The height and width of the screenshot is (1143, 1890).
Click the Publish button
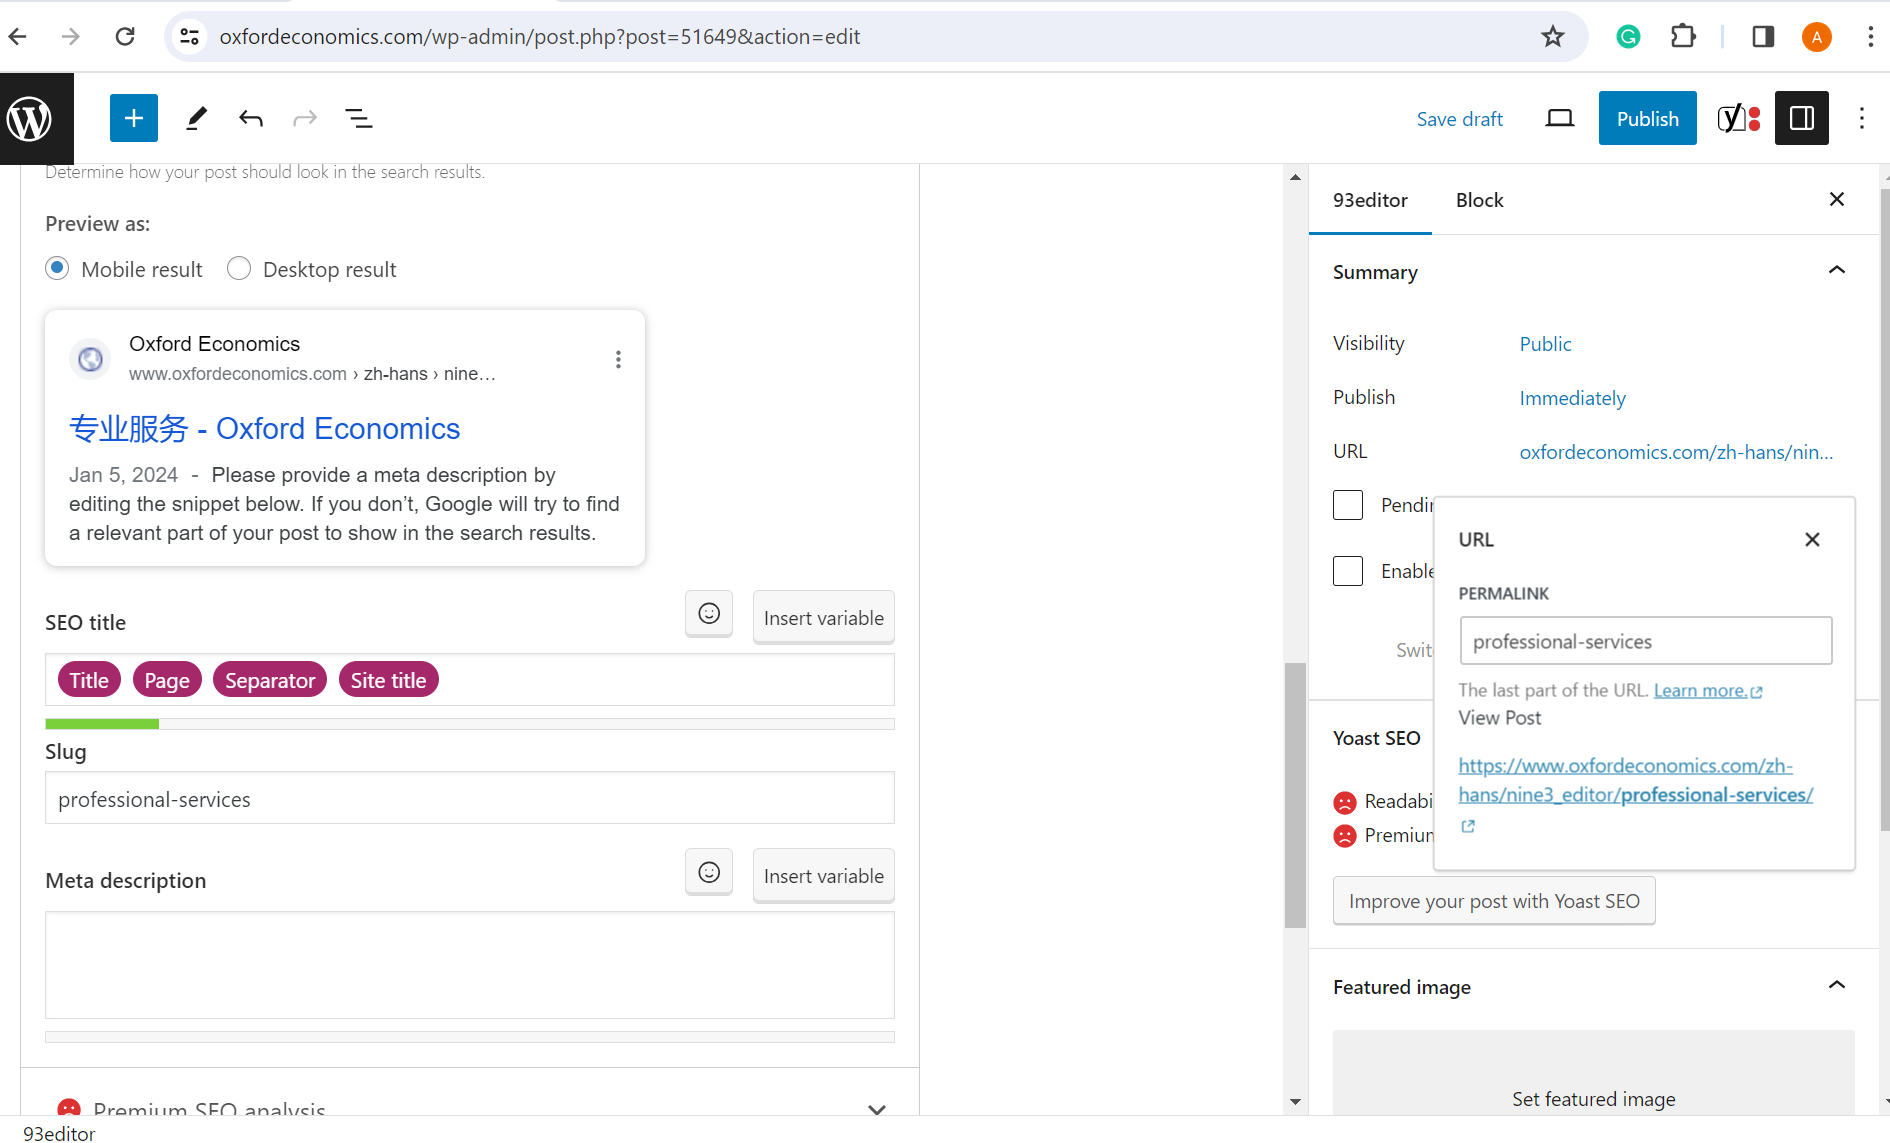[x=1647, y=119]
